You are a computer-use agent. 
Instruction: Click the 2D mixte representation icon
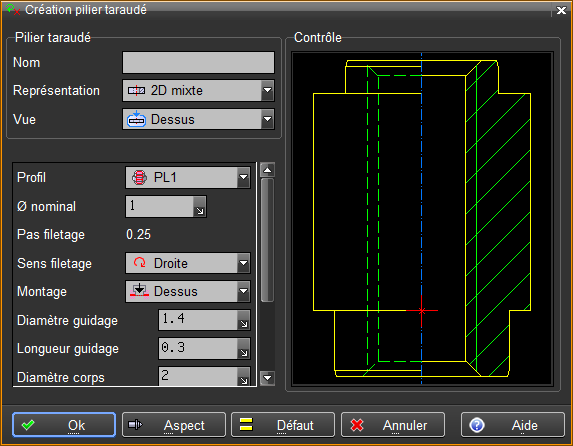click(136, 90)
